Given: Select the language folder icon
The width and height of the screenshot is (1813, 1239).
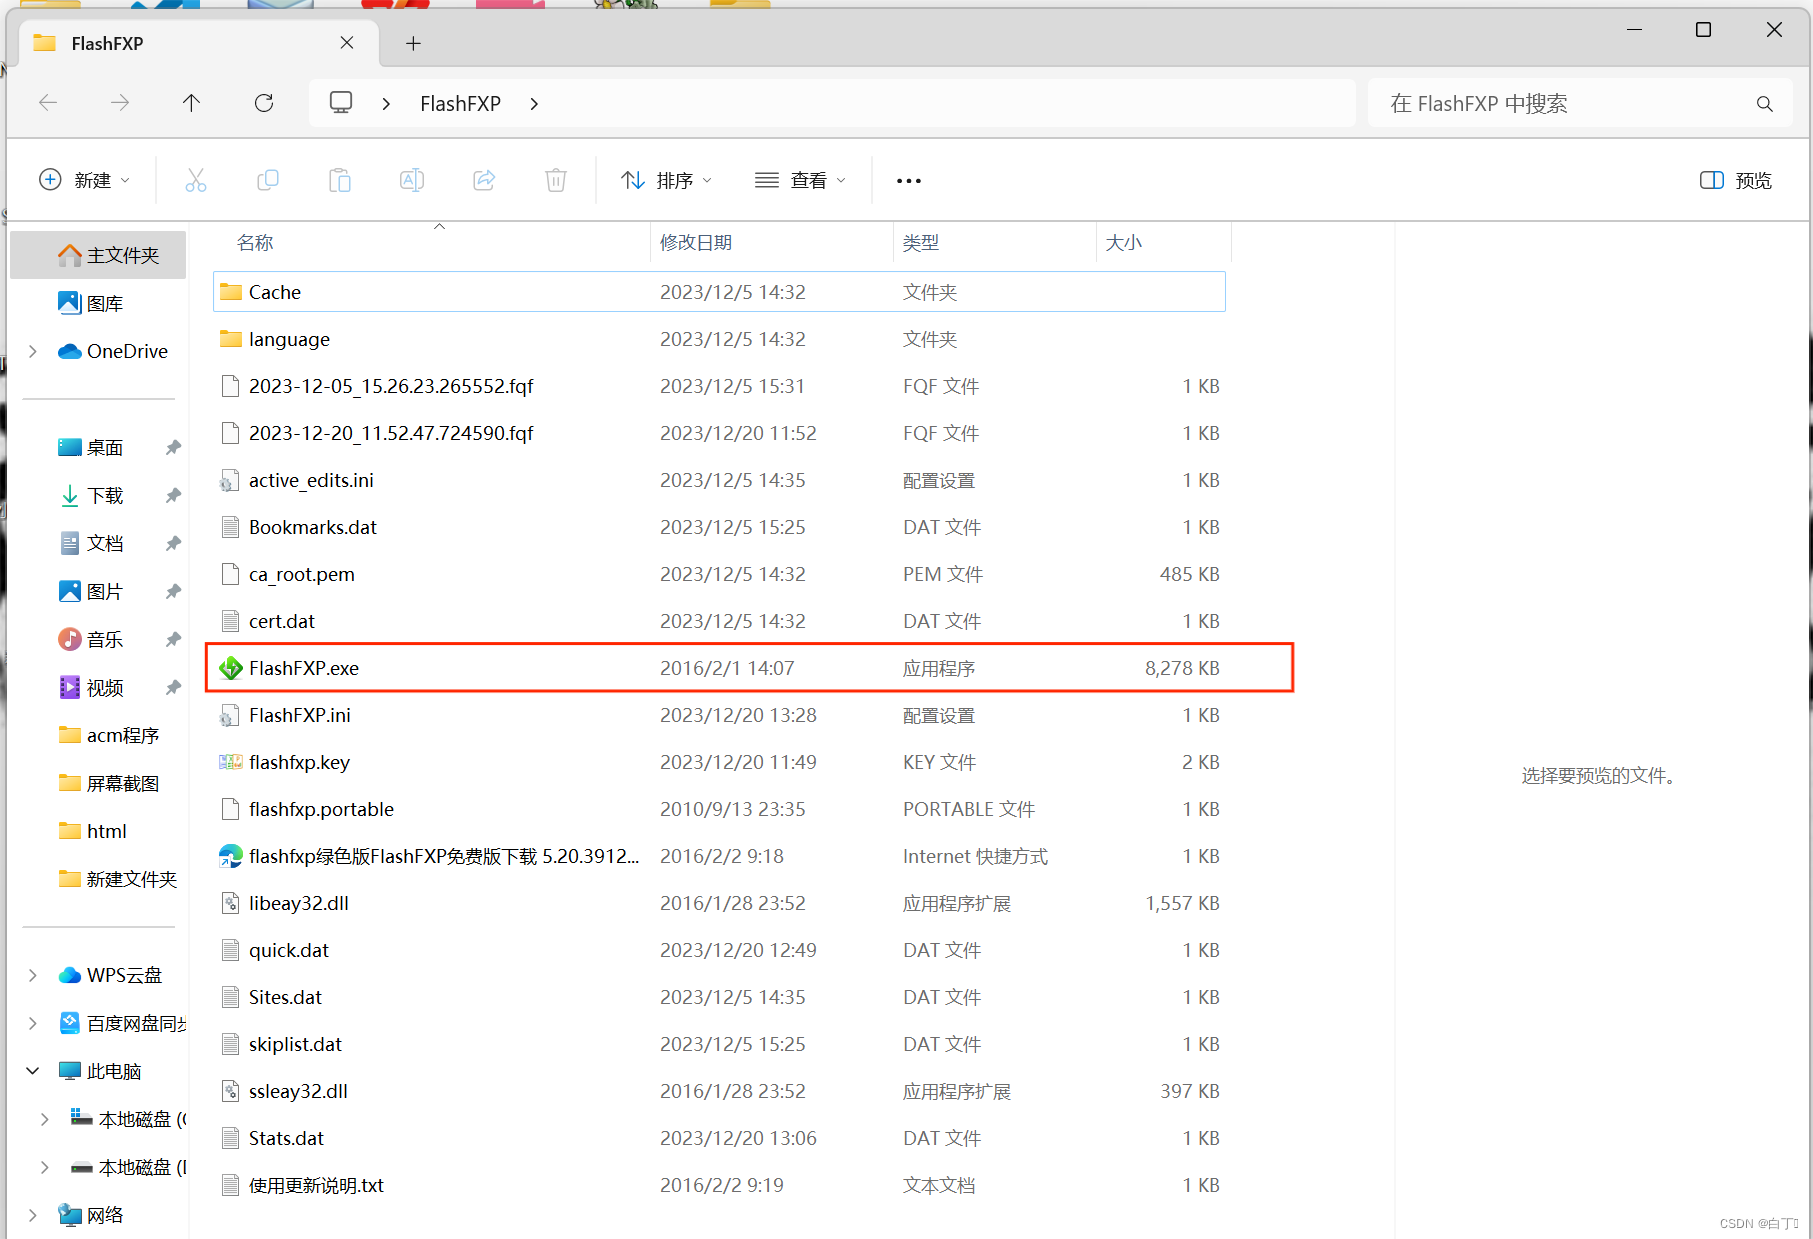Looking at the screenshot, I should tap(231, 339).
